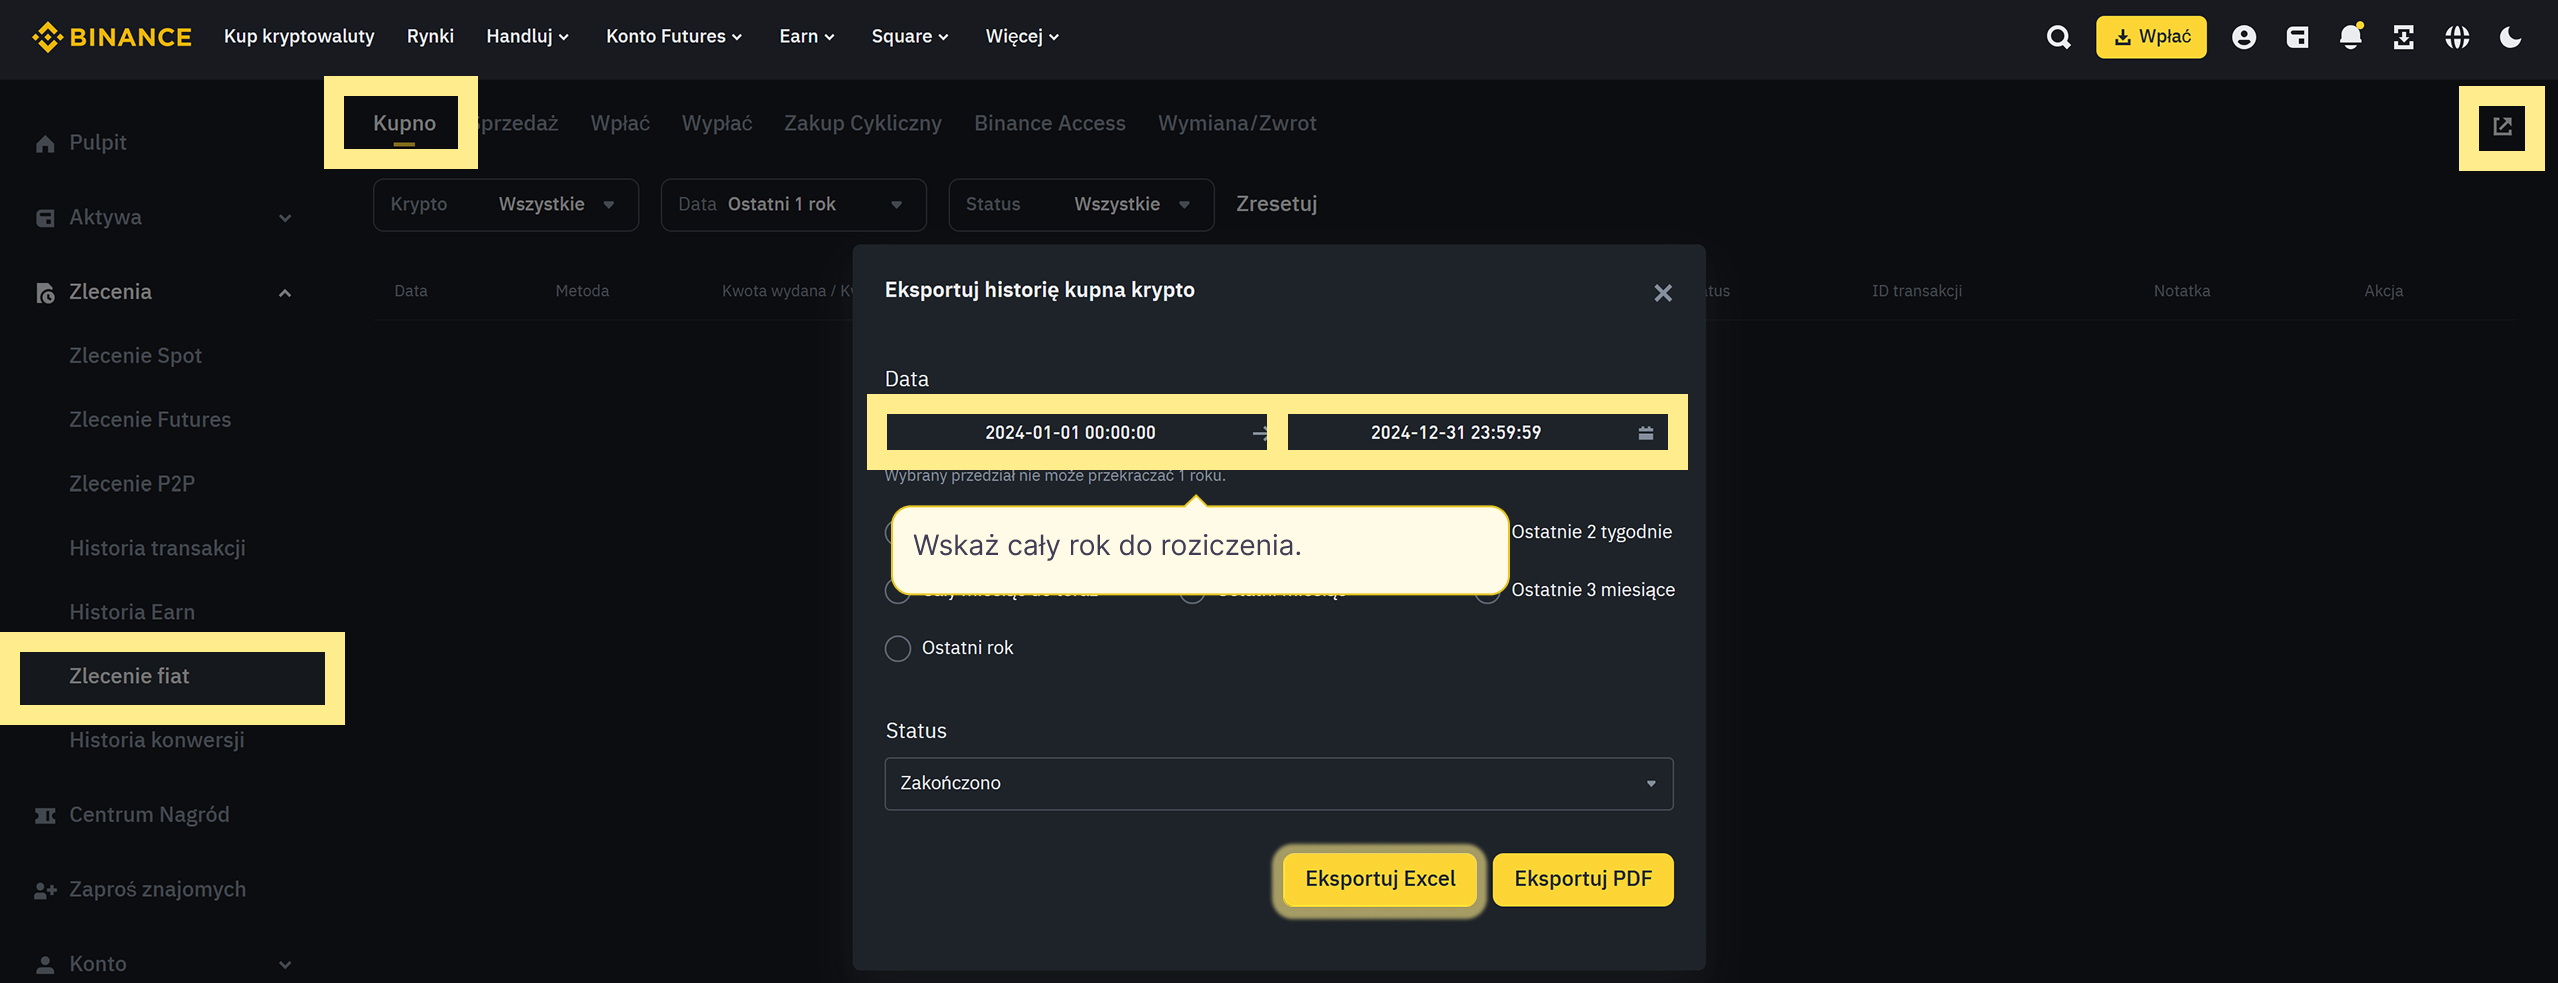Click calendar icon in date range field
The image size is (2558, 983).
coord(1645,433)
